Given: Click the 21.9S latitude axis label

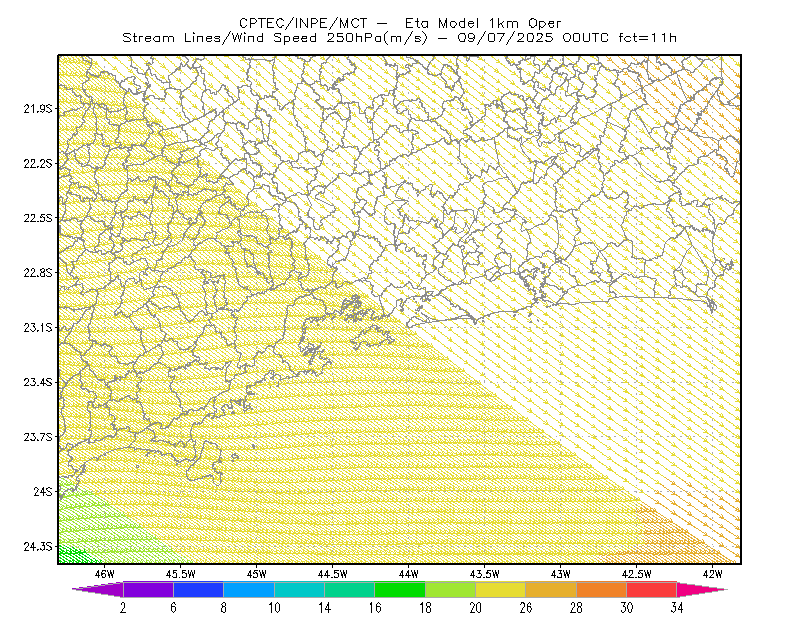Looking at the screenshot, I should 38,109.
